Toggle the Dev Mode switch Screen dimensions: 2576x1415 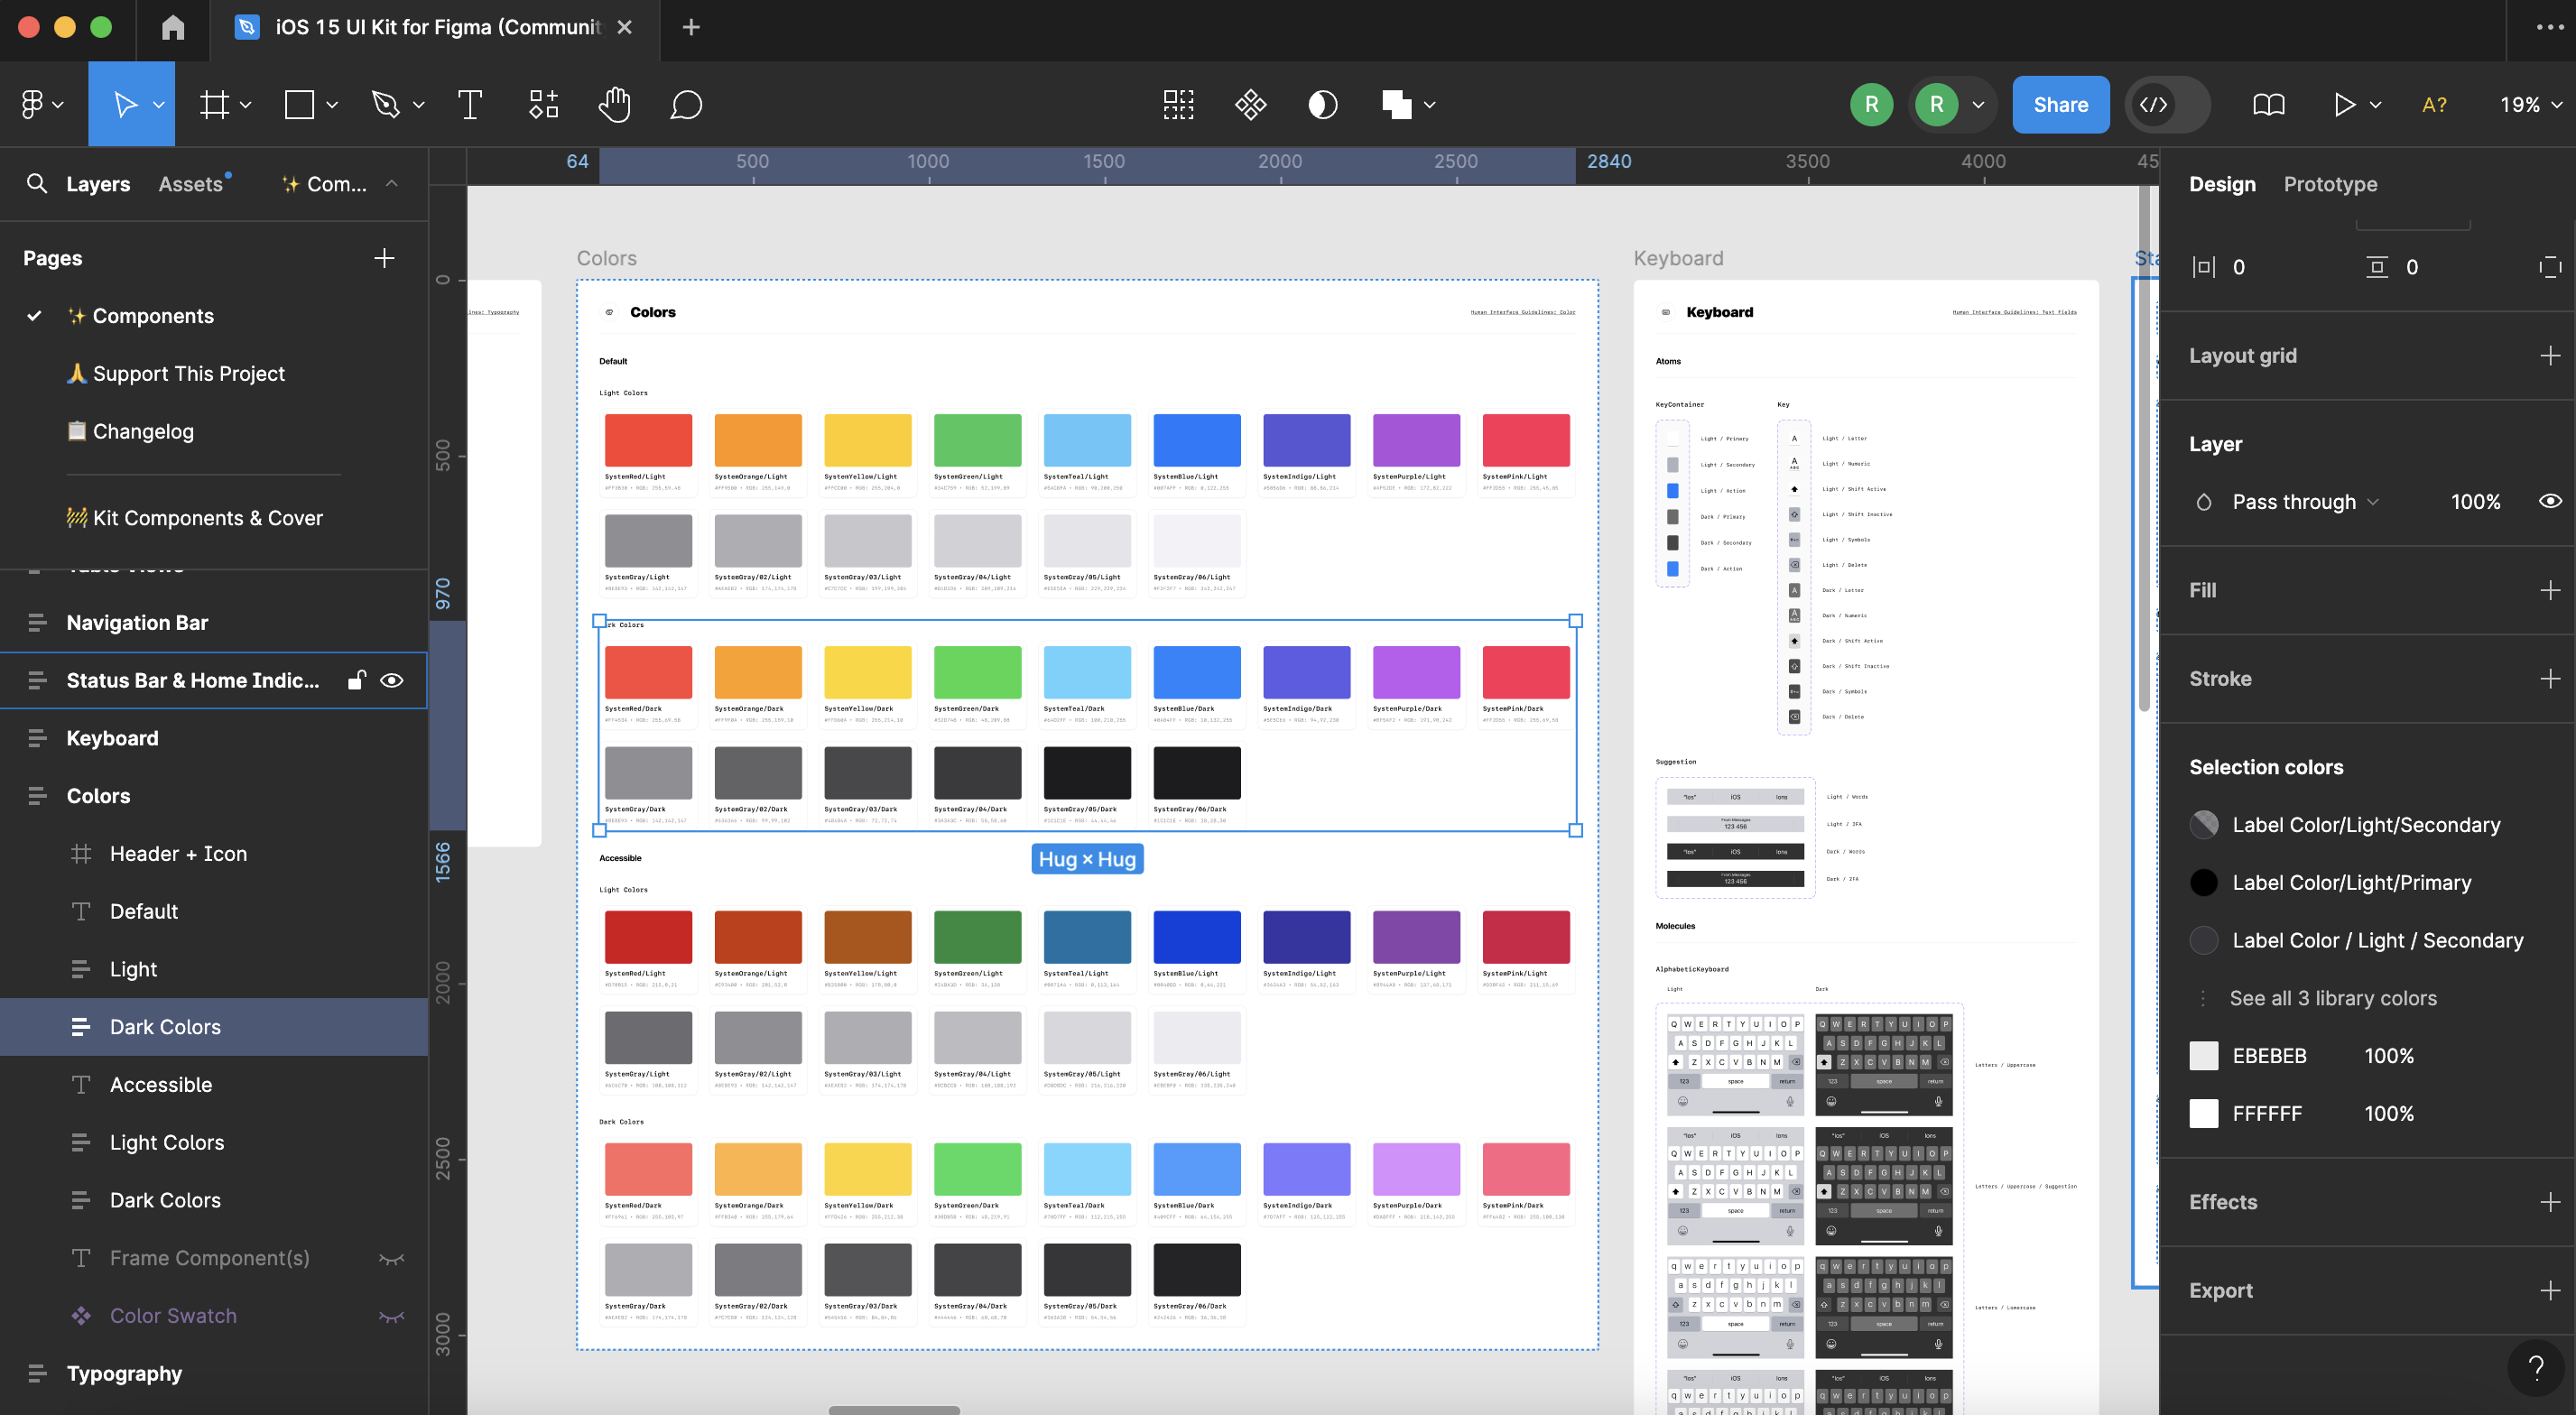tap(2166, 105)
